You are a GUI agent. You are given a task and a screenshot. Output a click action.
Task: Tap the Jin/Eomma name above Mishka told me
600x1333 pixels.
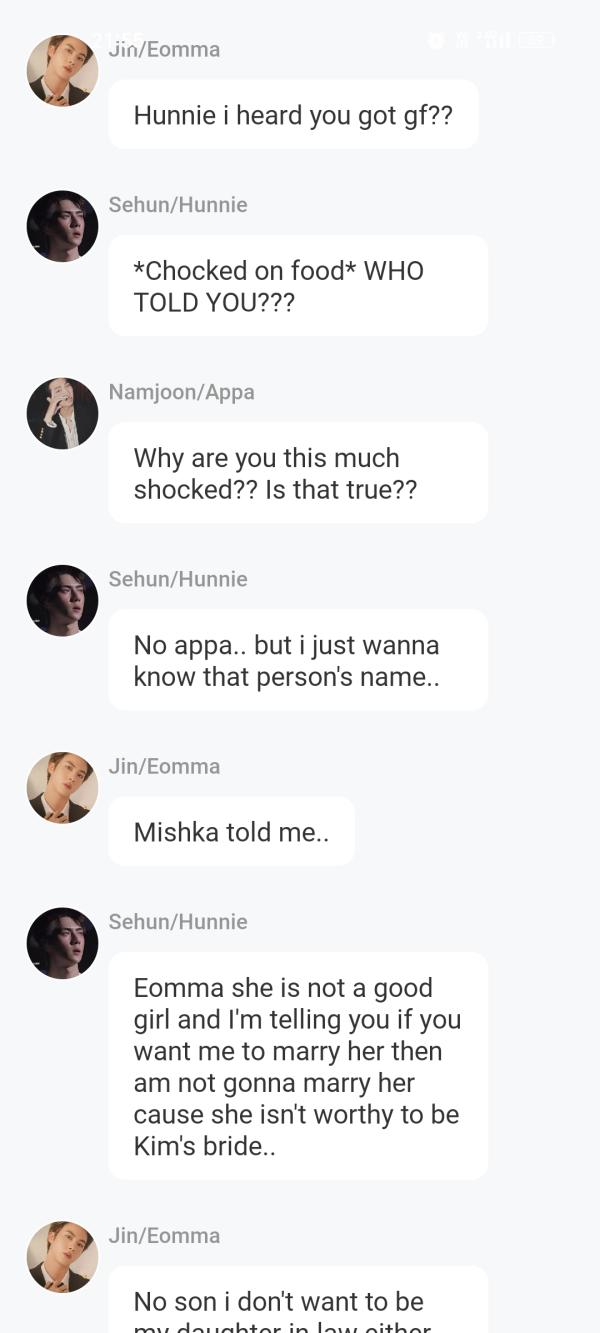pyautogui.click(x=164, y=766)
